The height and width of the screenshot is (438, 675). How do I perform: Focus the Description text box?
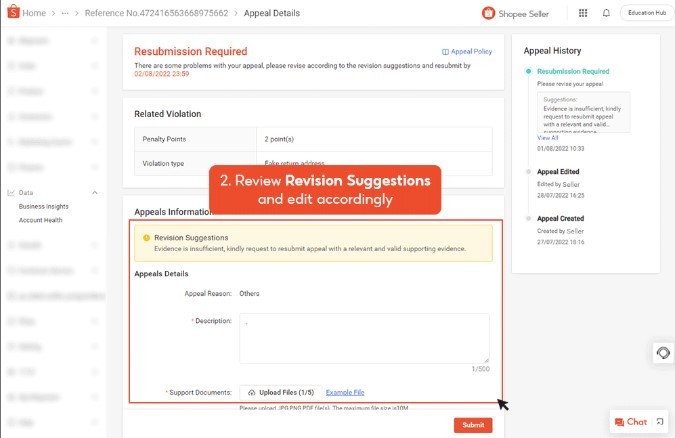(x=364, y=338)
